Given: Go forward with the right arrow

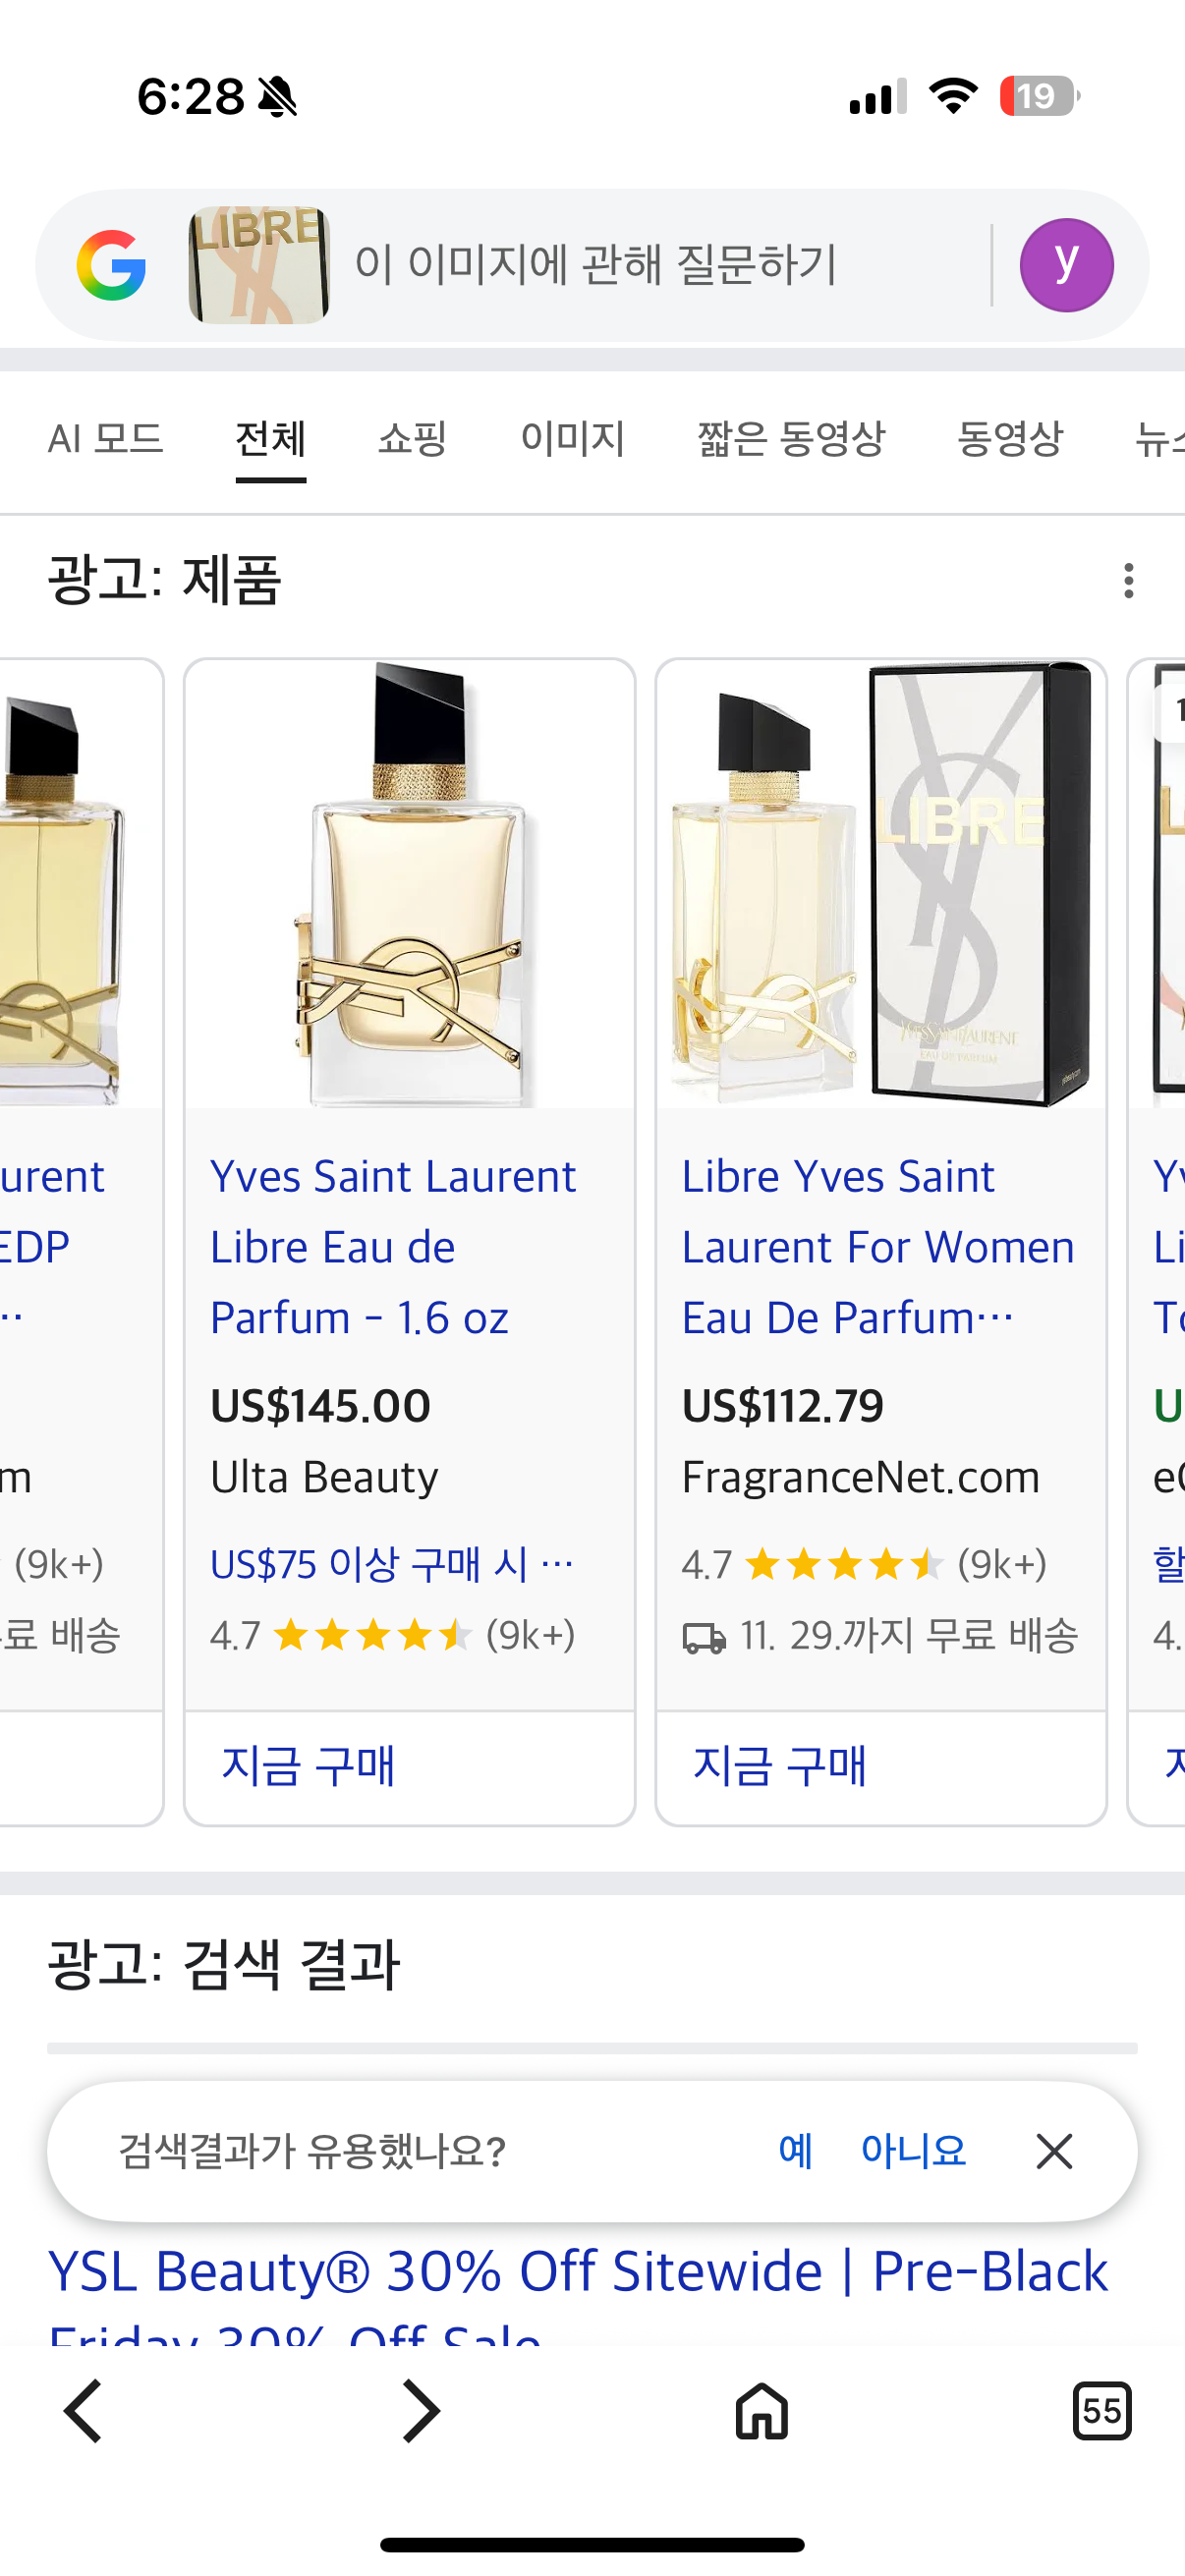Looking at the screenshot, I should coord(420,2410).
